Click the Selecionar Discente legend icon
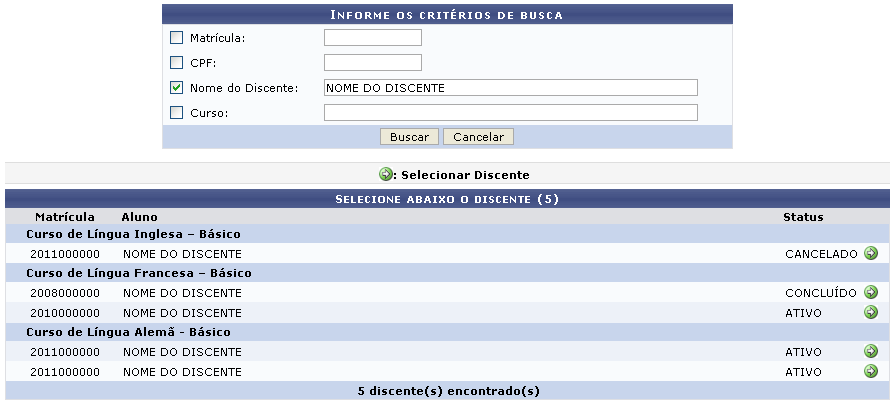The image size is (893, 404). coord(386,174)
